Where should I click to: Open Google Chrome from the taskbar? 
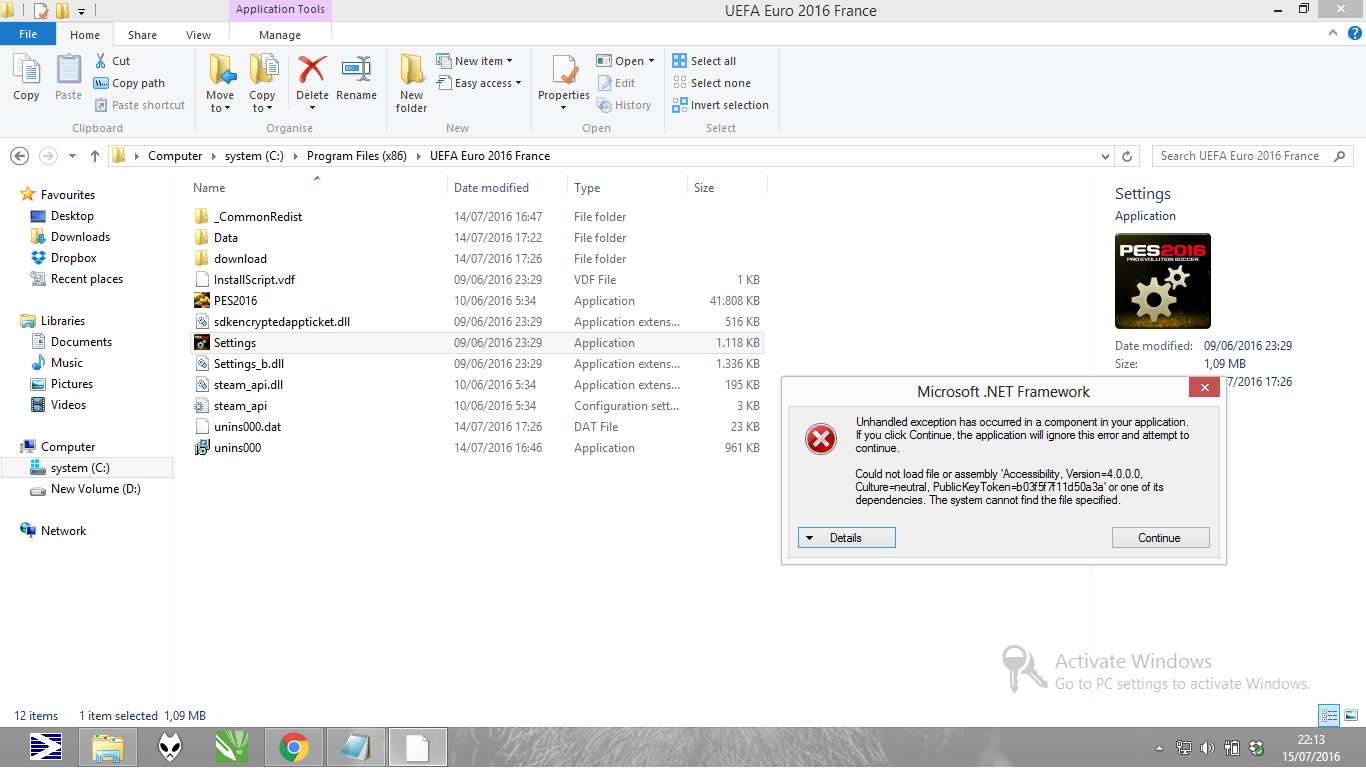click(293, 747)
